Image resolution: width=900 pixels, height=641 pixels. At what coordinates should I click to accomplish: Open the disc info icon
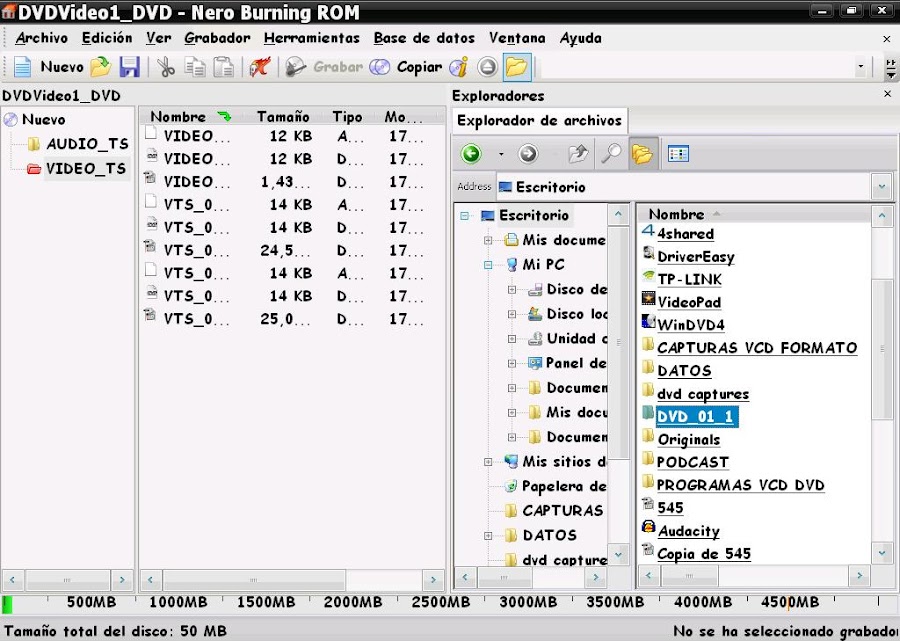tap(459, 67)
